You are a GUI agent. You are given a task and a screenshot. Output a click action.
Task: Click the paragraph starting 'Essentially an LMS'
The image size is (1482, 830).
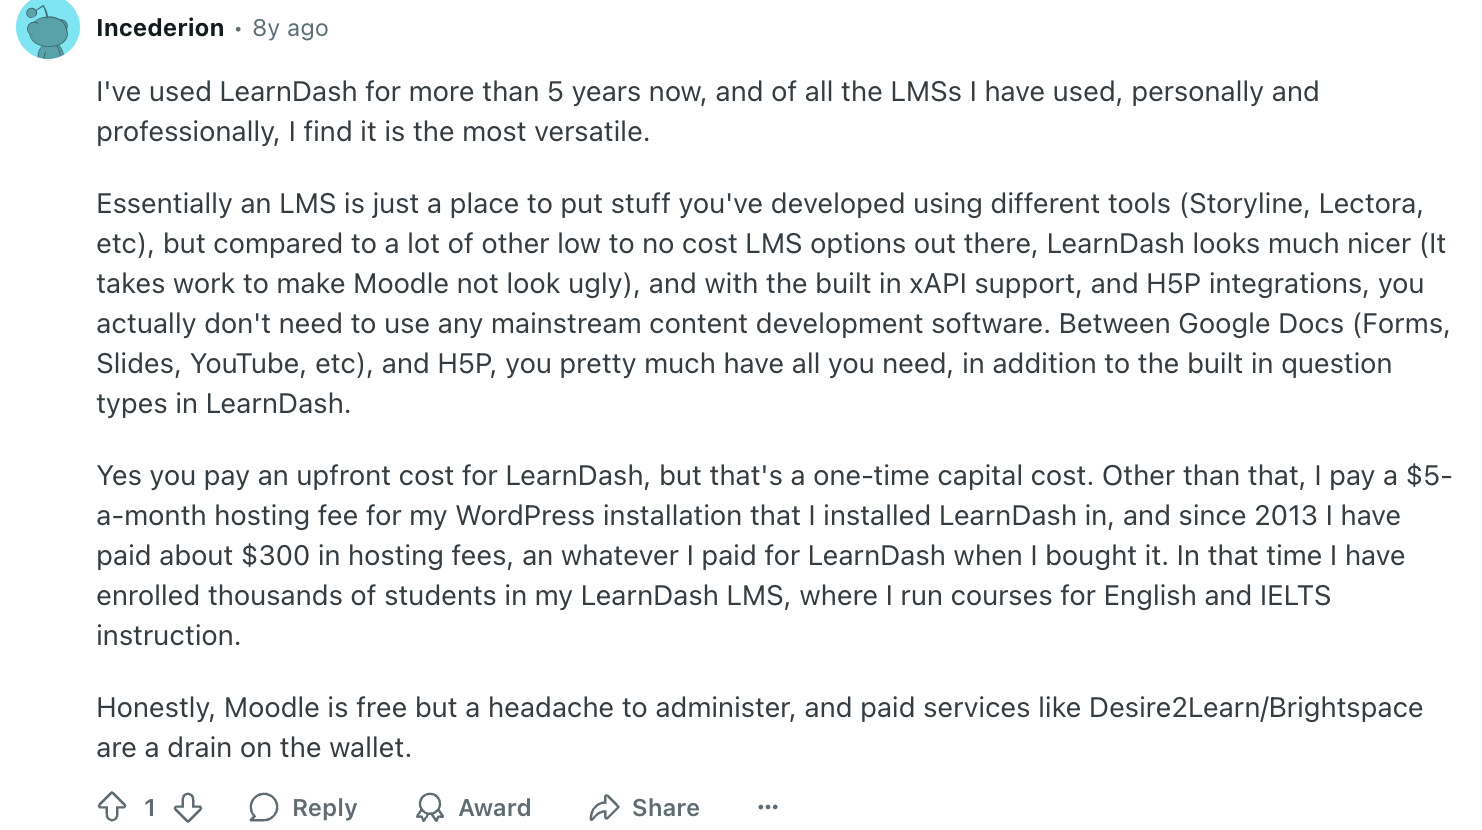pyautogui.click(x=773, y=304)
